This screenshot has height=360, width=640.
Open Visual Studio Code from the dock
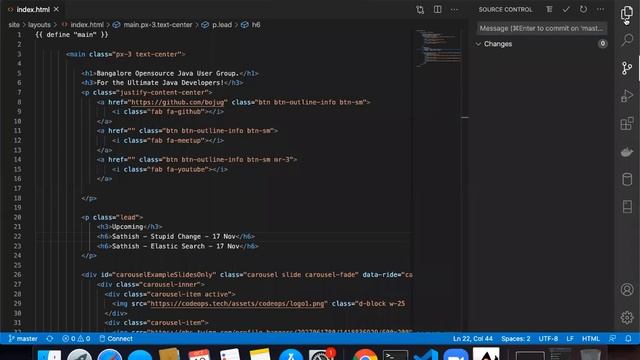click(x=426, y=355)
